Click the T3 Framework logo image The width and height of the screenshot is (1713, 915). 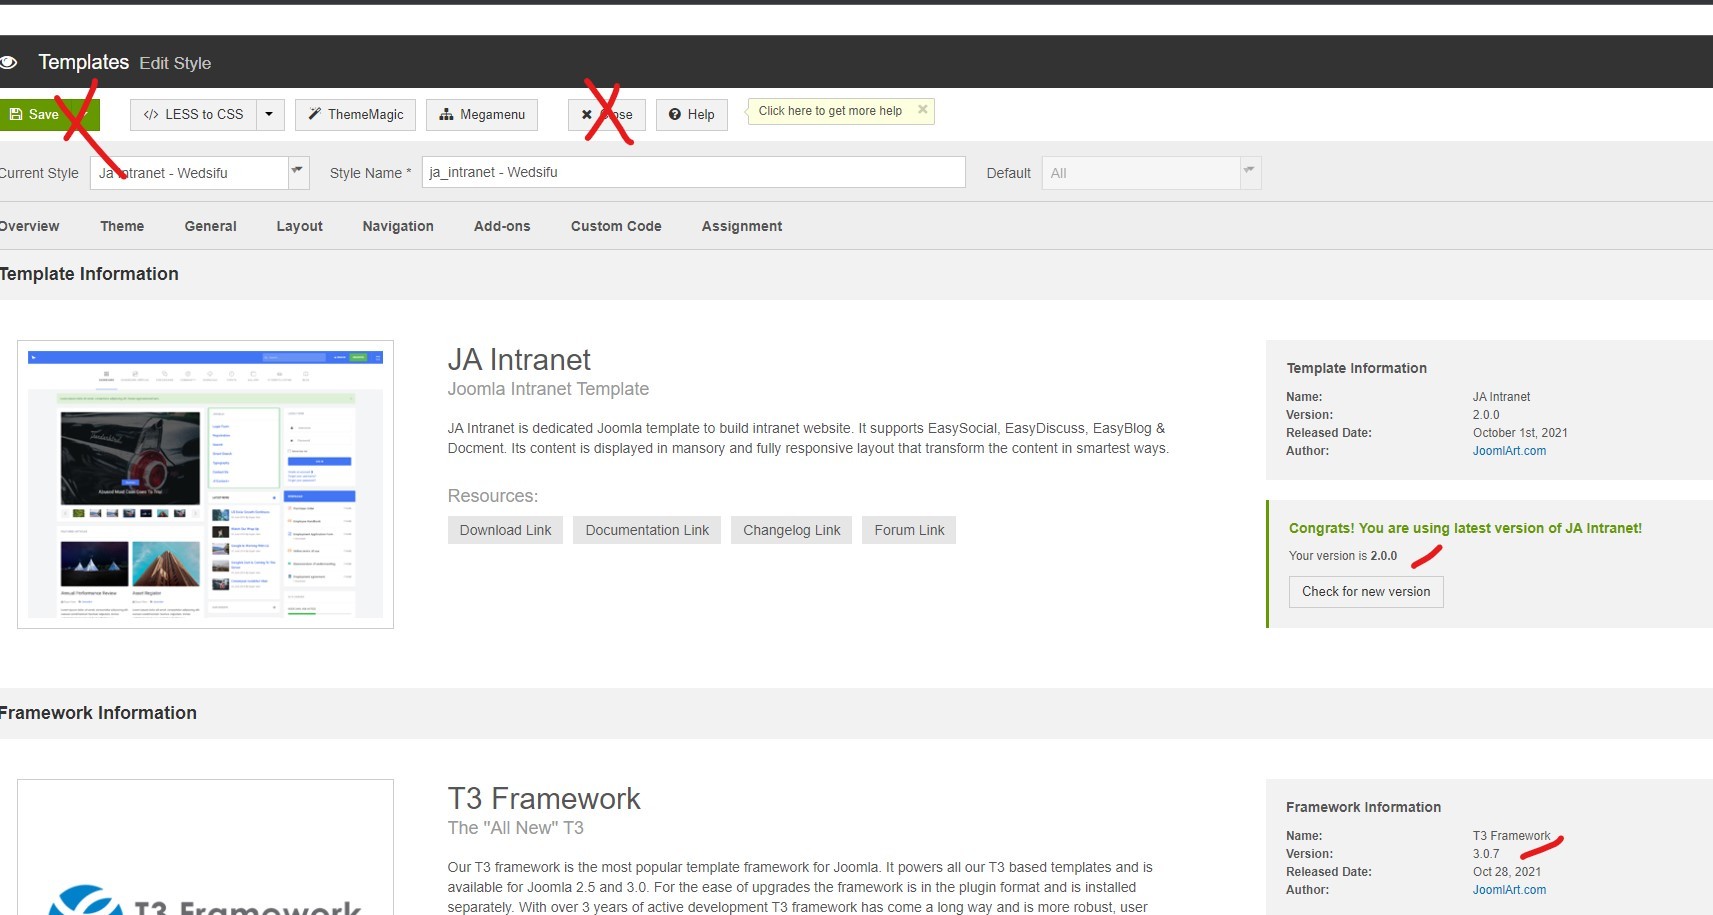coord(205,847)
